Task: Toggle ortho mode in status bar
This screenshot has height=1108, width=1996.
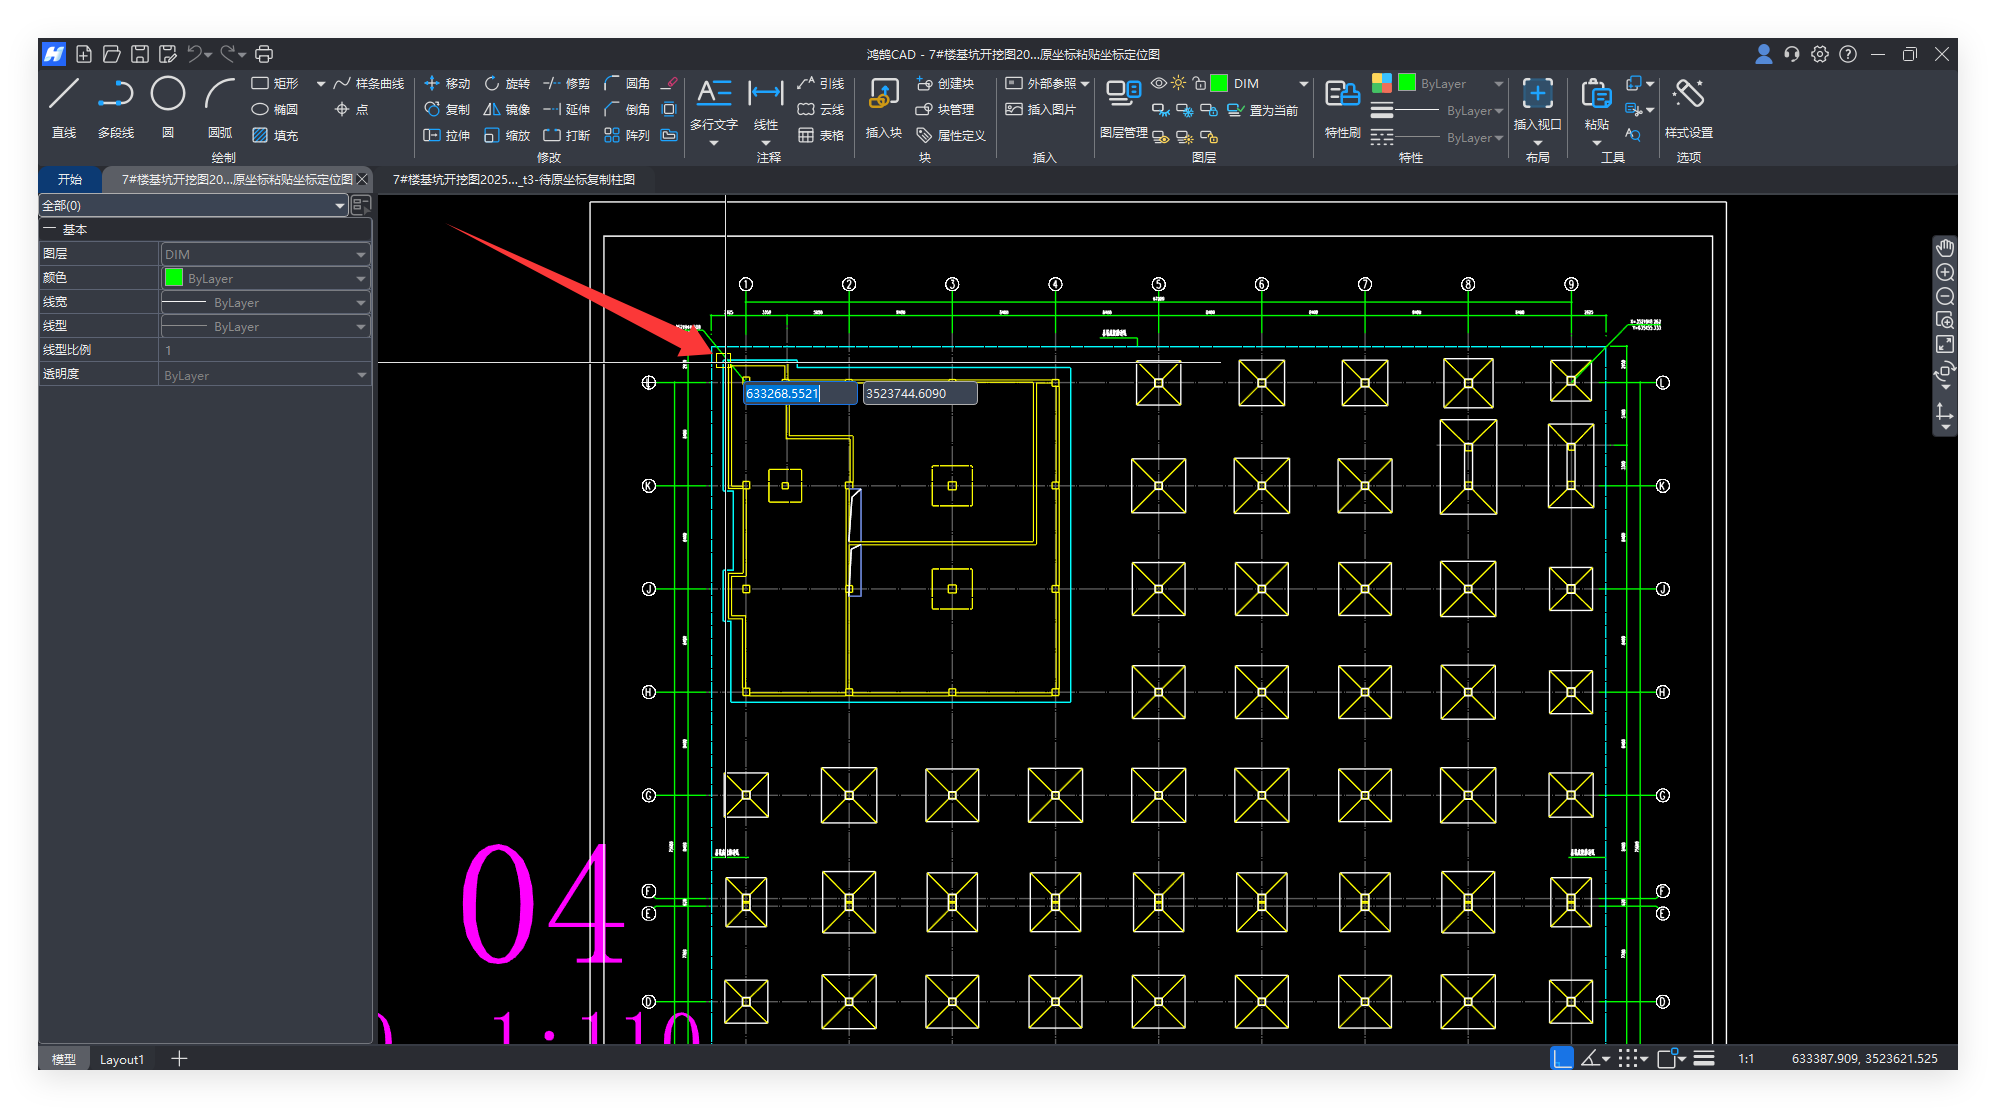Action: 1561,1058
